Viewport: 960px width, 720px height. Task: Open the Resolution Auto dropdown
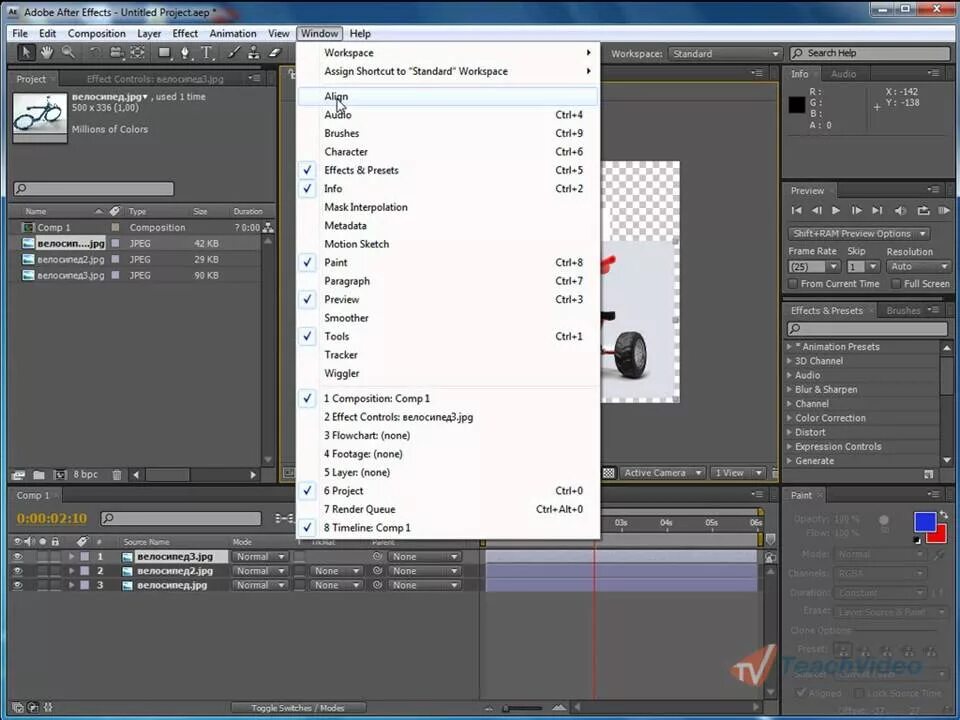(918, 266)
